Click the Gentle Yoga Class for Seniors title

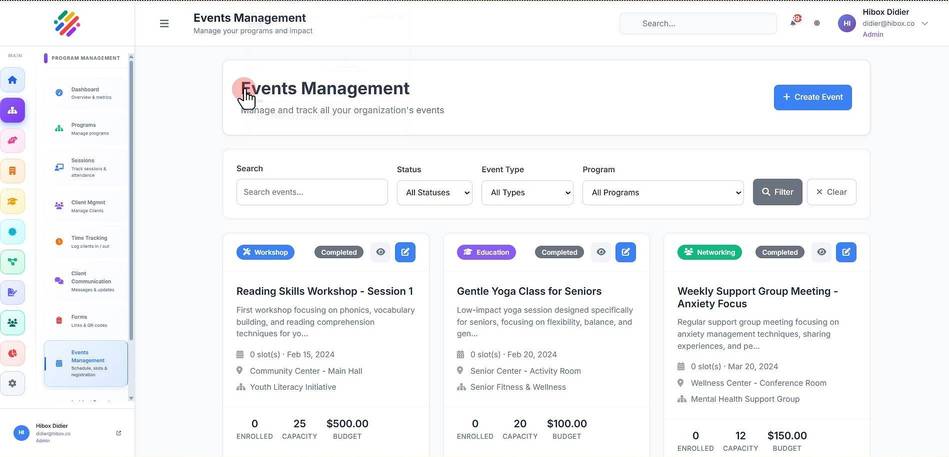click(529, 291)
